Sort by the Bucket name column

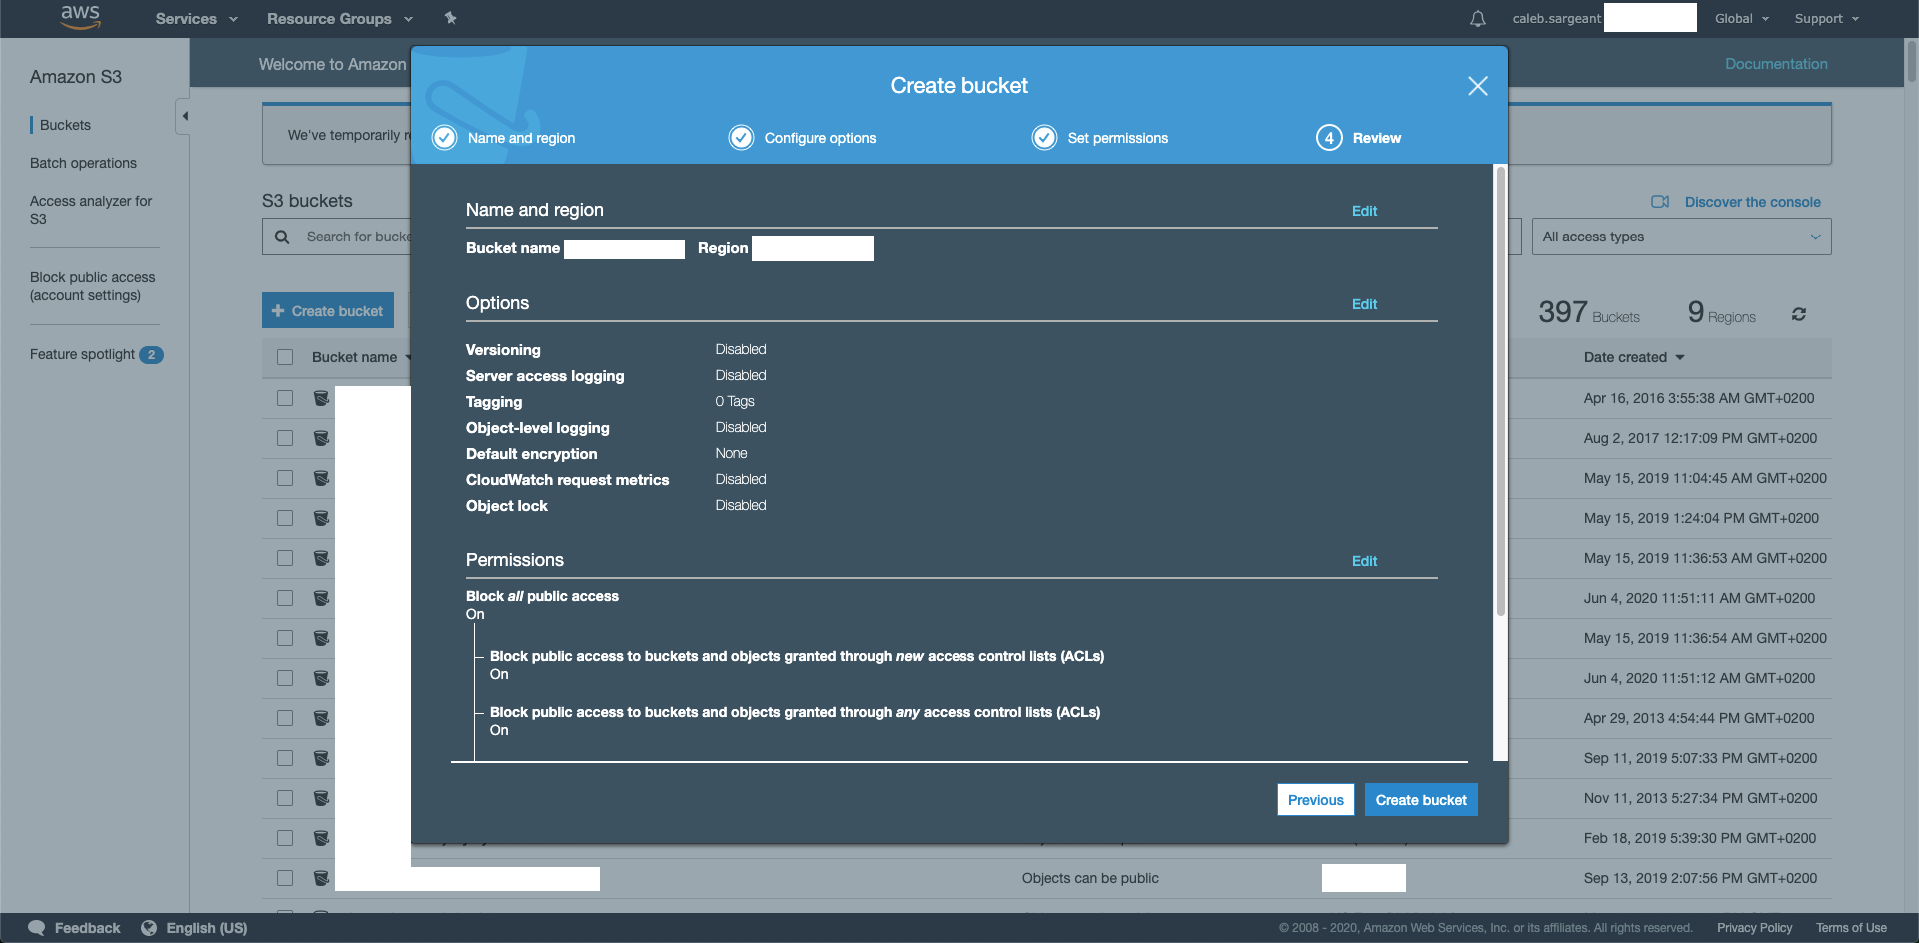361,357
